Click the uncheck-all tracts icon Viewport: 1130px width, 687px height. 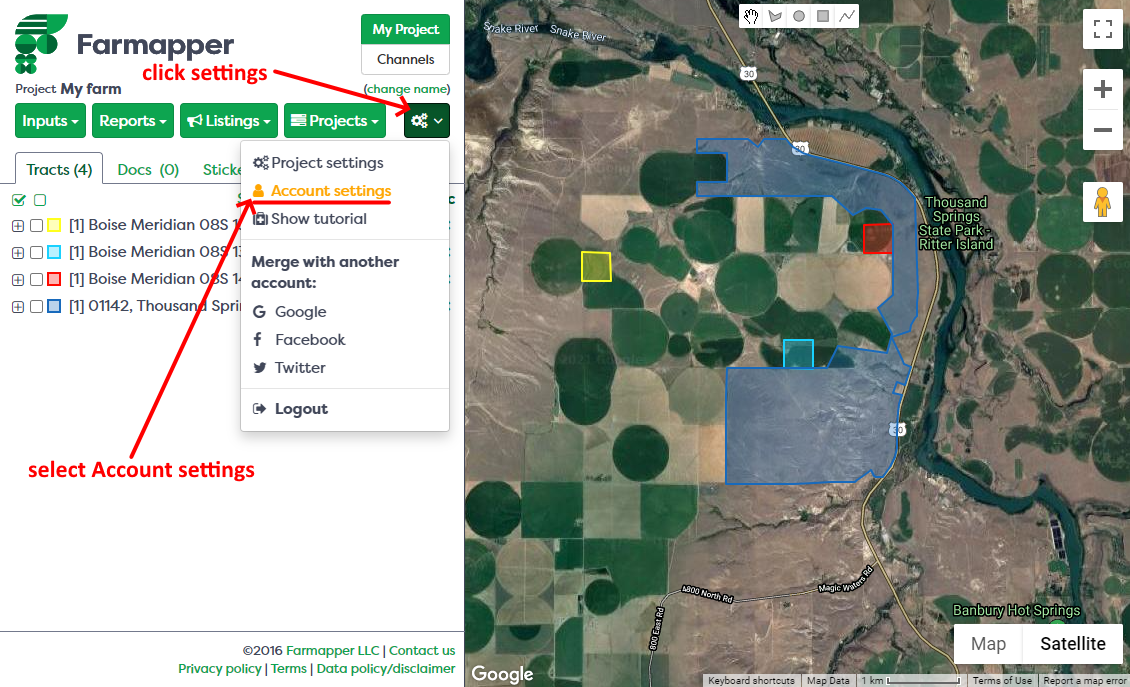click(x=40, y=200)
